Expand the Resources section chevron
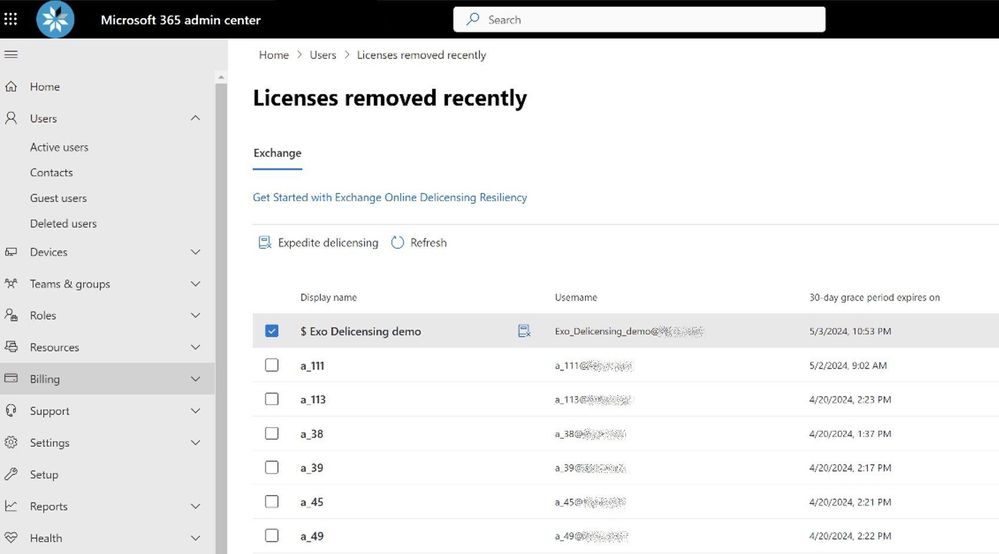This screenshot has width=999, height=554. point(196,347)
